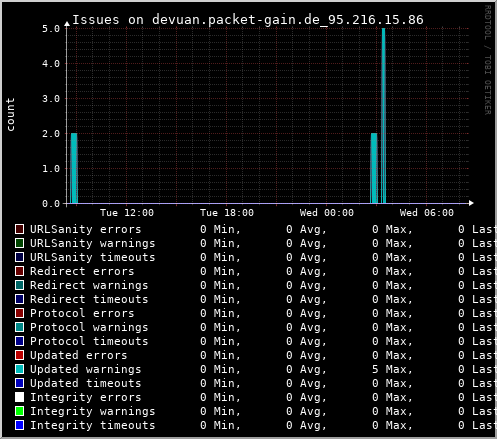Click the Protocol errors legend label
The image size is (497, 439).
tap(82, 313)
